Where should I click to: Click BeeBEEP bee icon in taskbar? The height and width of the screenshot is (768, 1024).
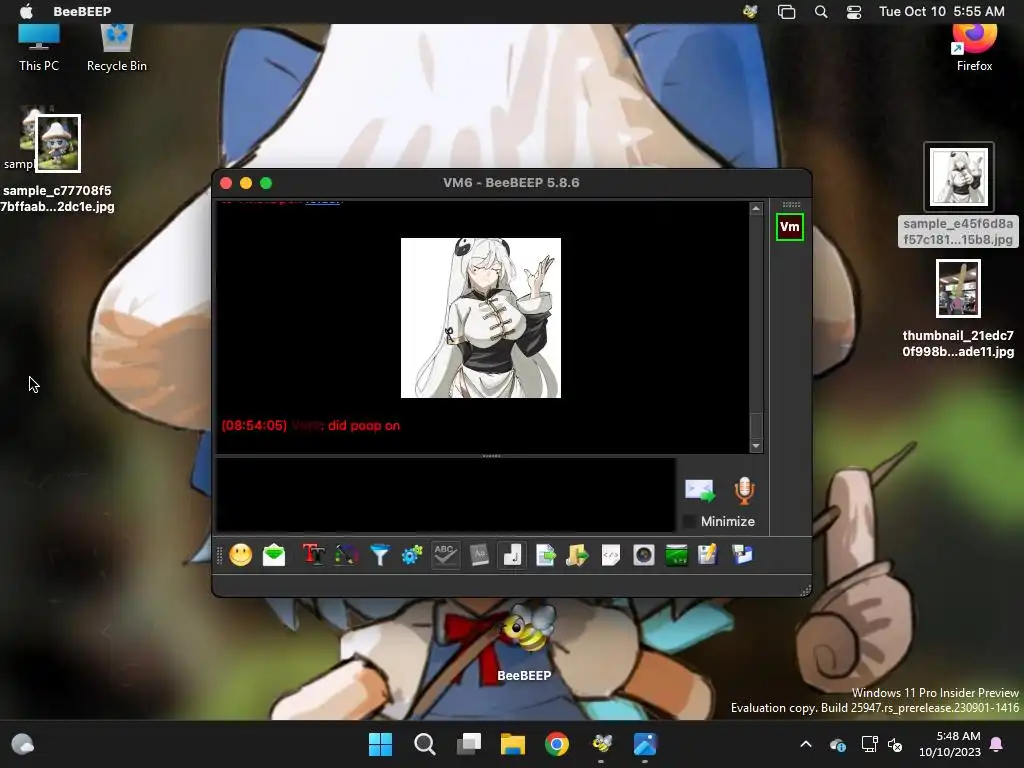coord(601,744)
